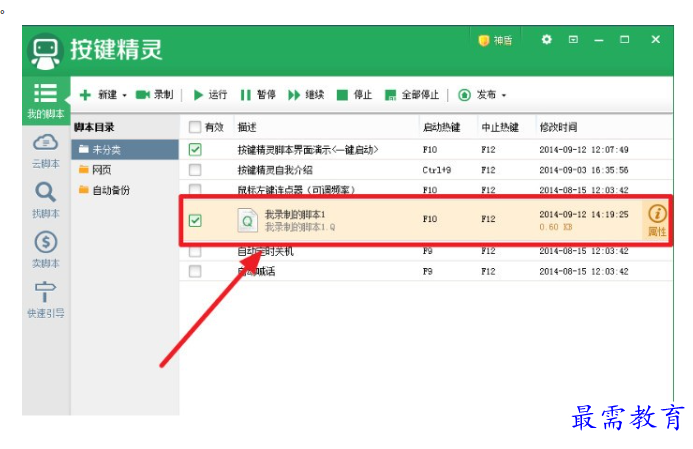Click the 0.60 KB file size text
This screenshot has height=449, width=693.
coord(556,227)
